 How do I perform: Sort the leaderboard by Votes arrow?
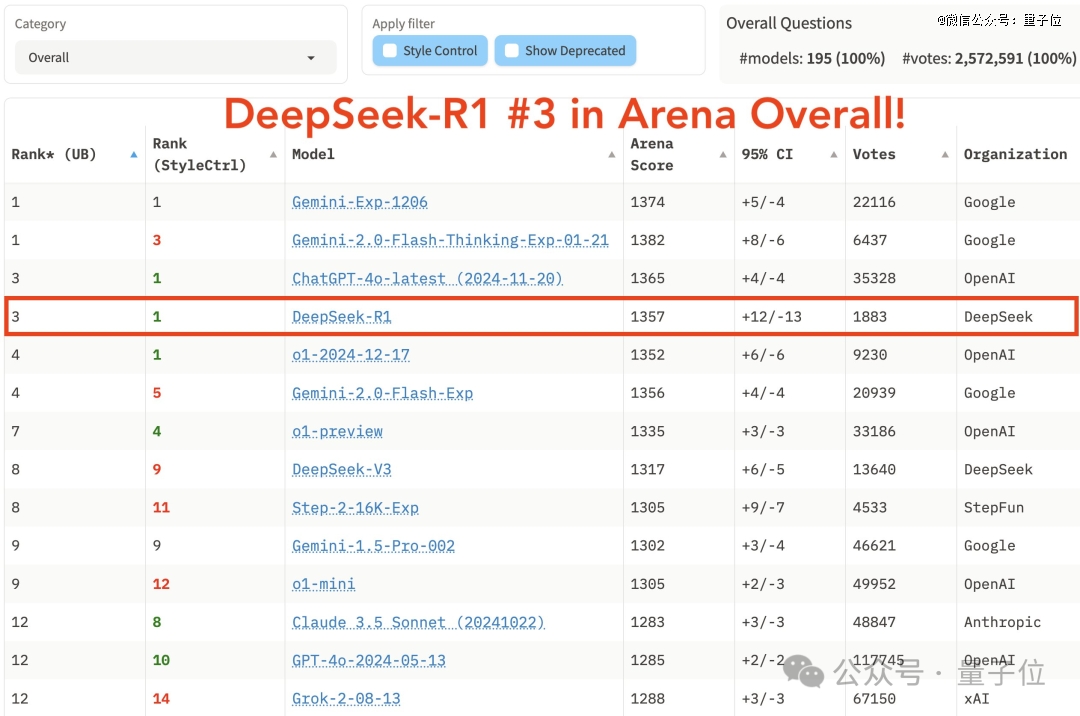pyautogui.click(x=945, y=154)
